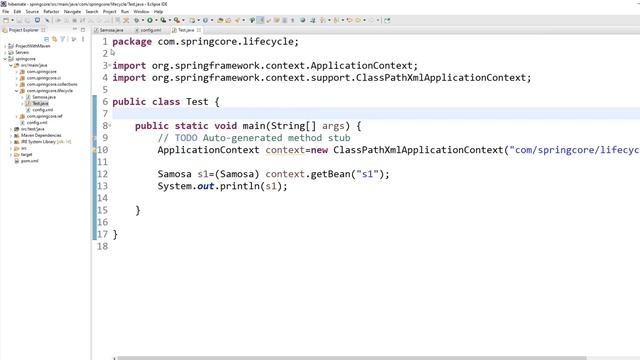Open the New wizard dropdown arrow
The image size is (640, 360).
coord(12,20)
